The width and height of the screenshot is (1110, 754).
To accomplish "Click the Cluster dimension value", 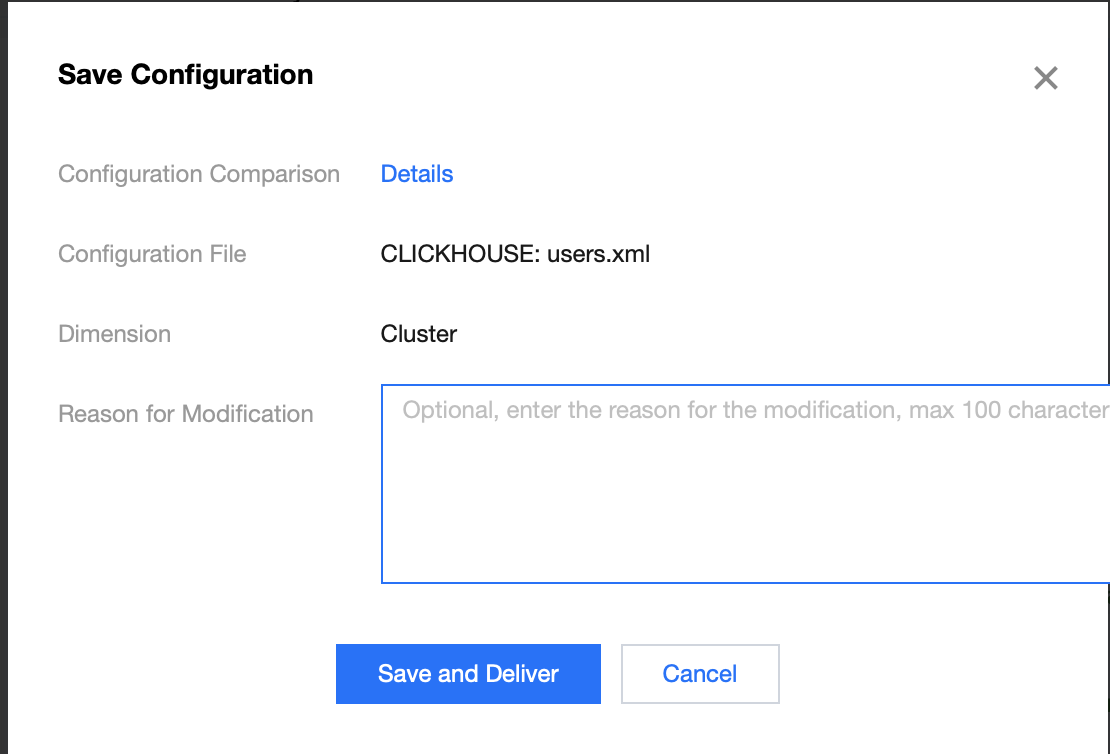I will tap(418, 334).
